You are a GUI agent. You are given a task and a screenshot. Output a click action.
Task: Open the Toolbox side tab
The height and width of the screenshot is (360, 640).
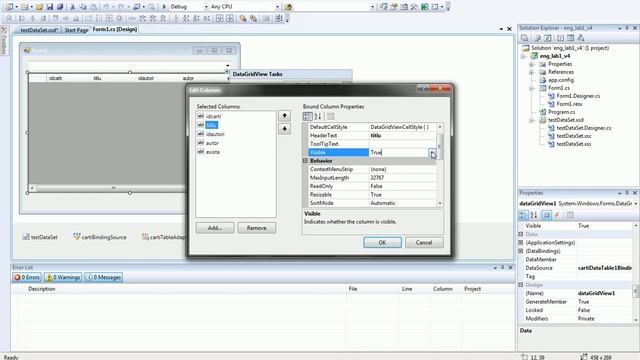(x=4, y=40)
